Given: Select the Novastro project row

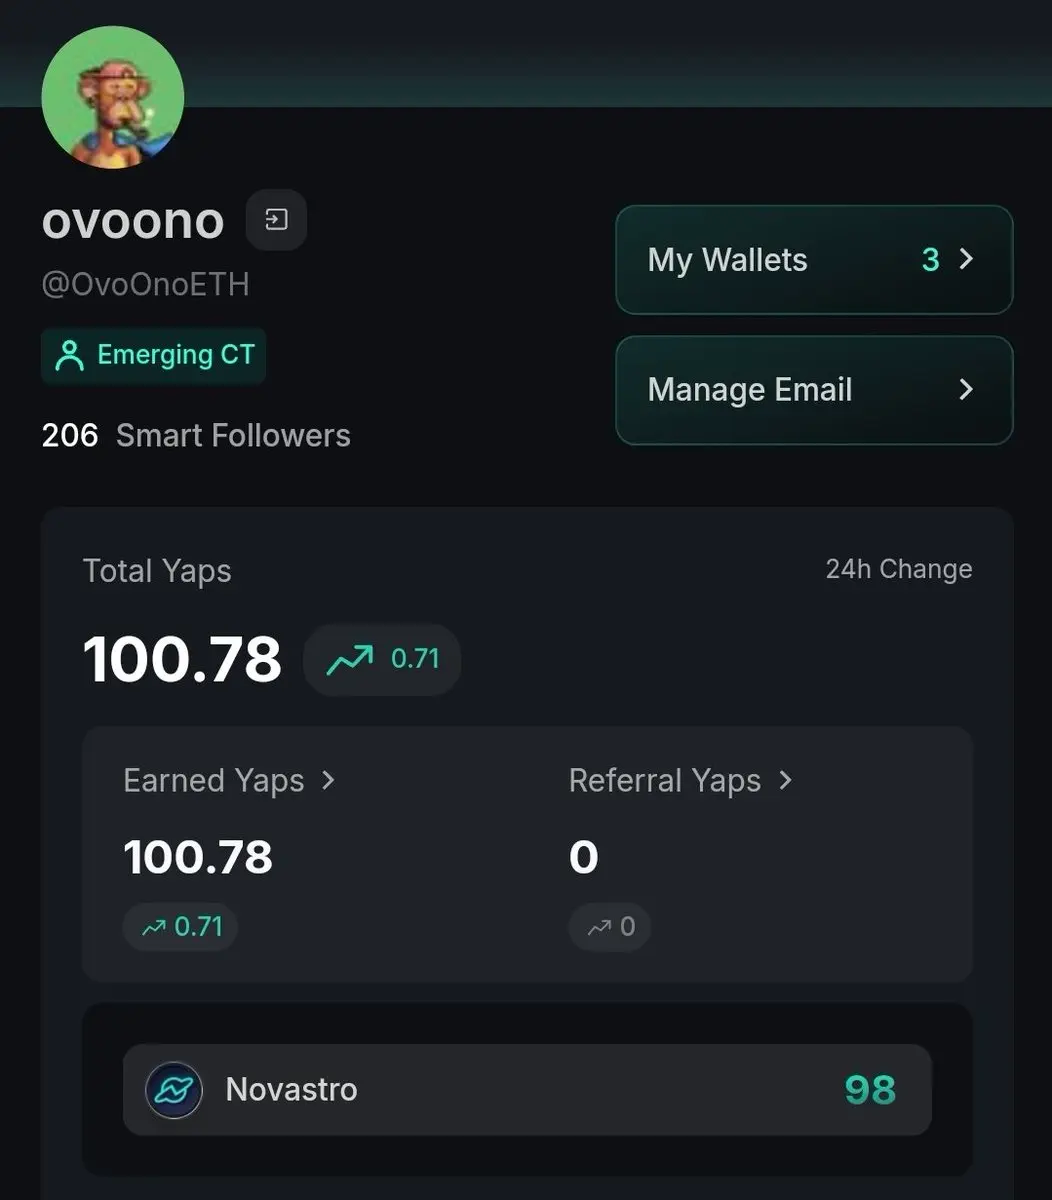Looking at the screenshot, I should point(527,1089).
